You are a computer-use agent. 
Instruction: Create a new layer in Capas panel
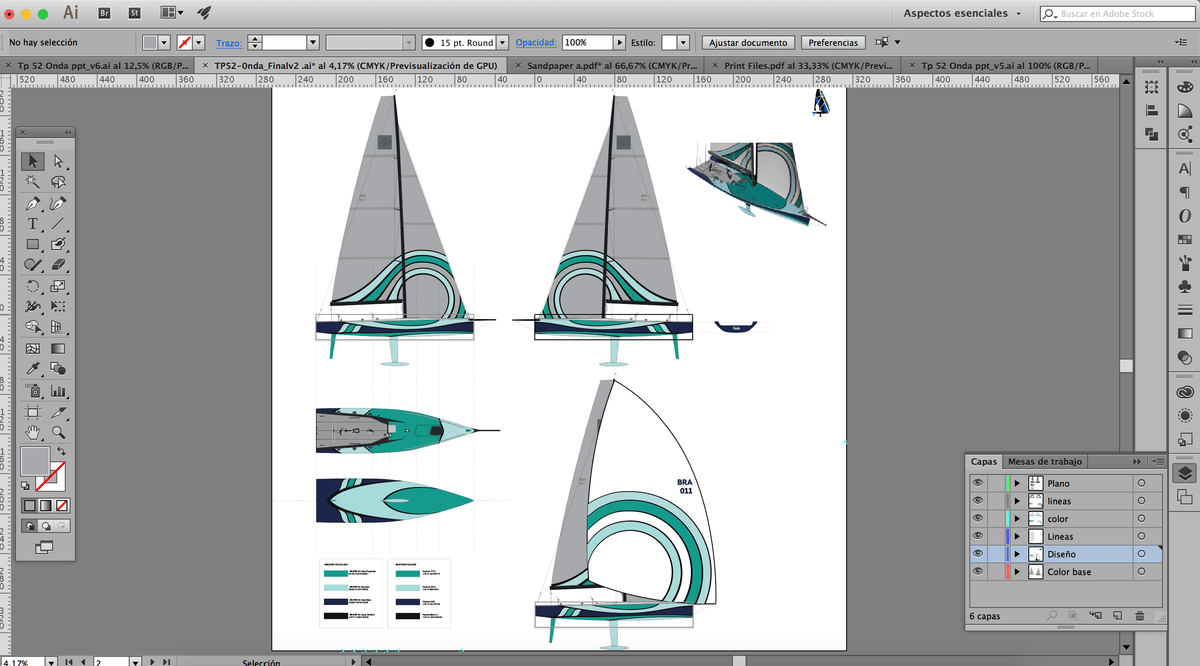(1118, 616)
